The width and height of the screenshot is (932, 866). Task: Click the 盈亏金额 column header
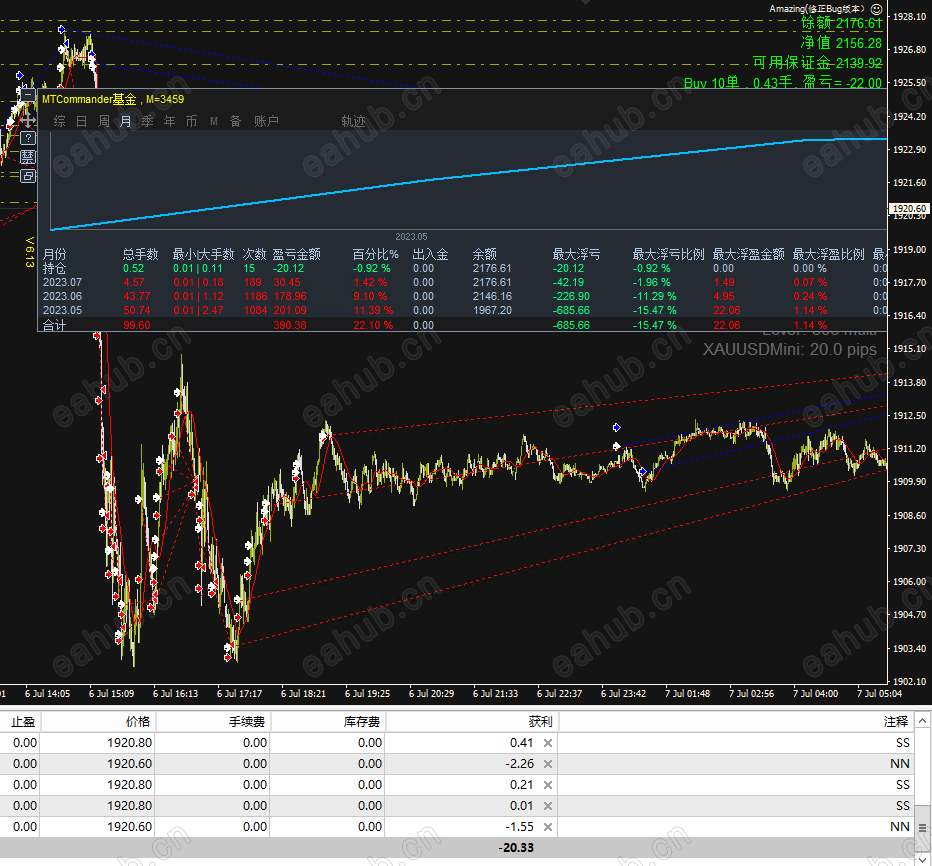297,254
